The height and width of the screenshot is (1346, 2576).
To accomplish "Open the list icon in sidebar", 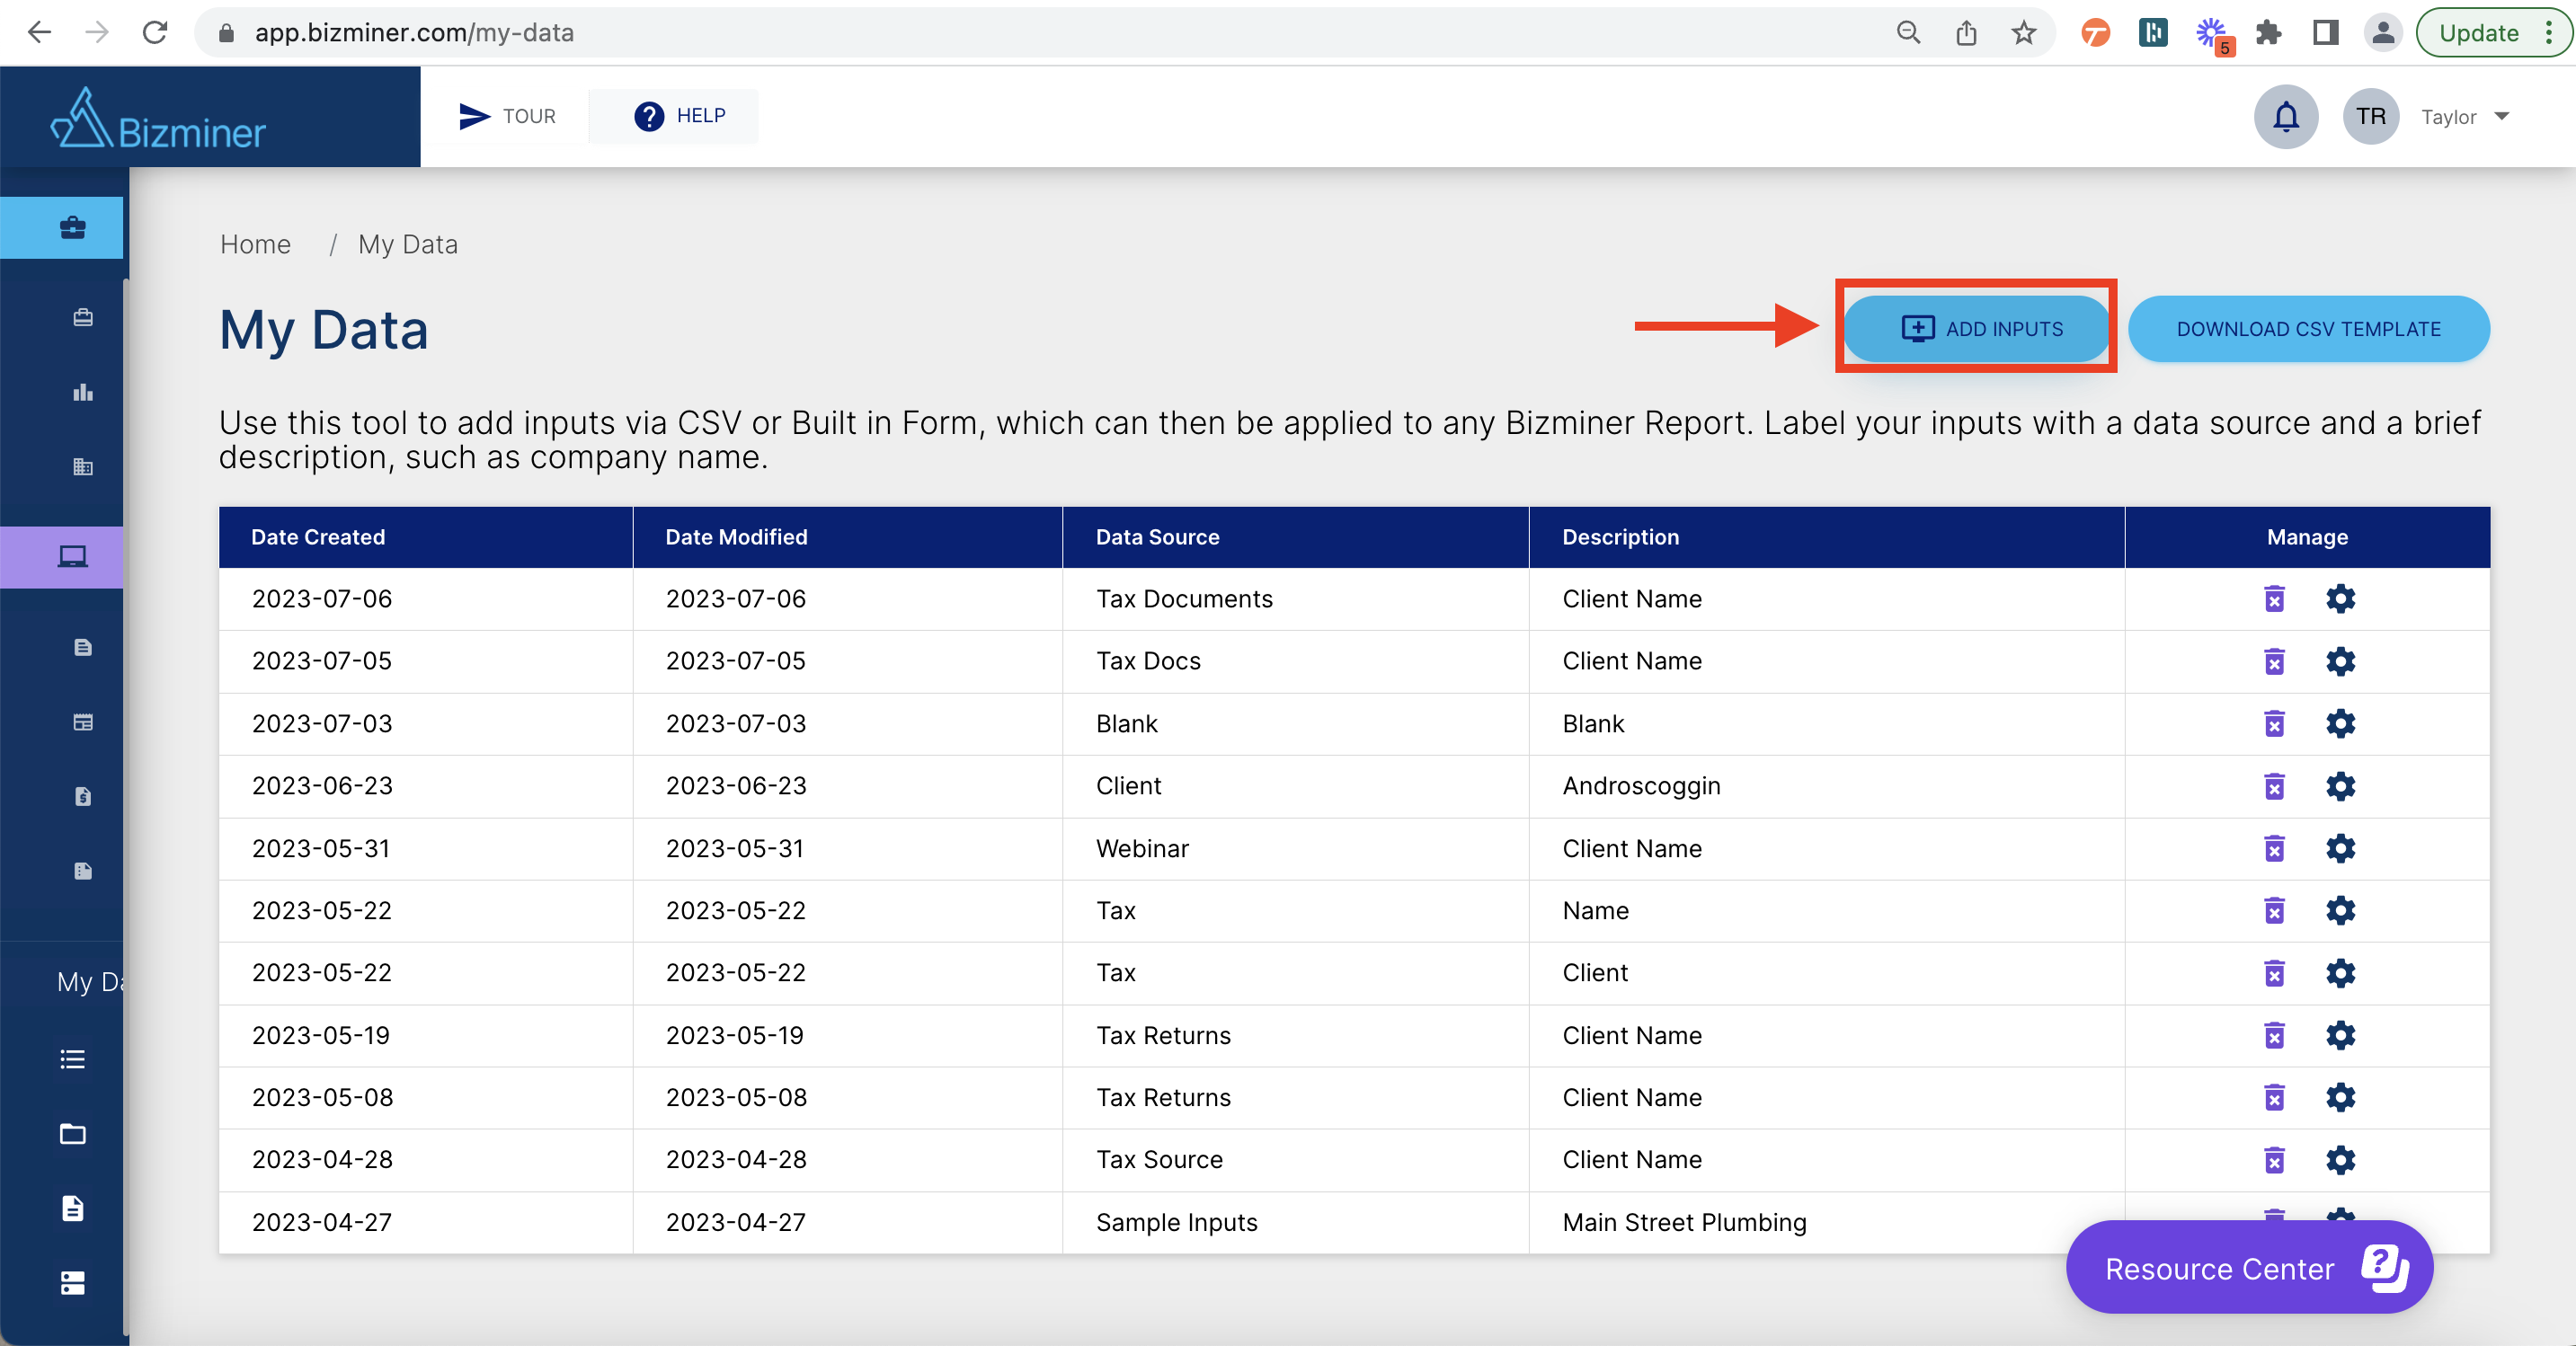I will click(72, 1059).
